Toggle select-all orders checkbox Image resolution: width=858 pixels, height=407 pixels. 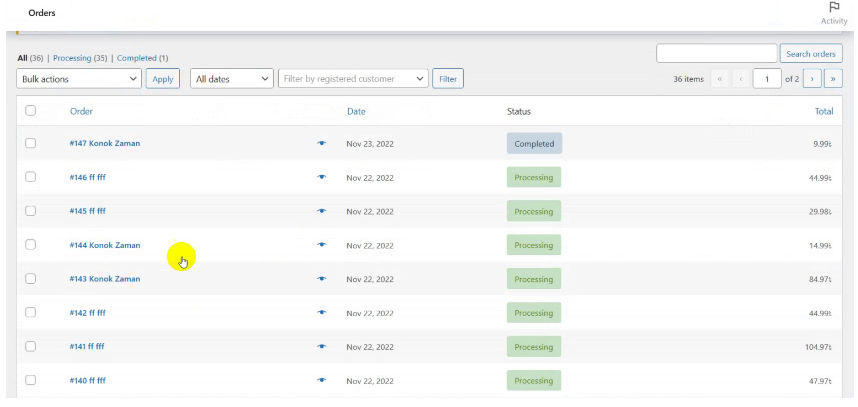pos(31,111)
